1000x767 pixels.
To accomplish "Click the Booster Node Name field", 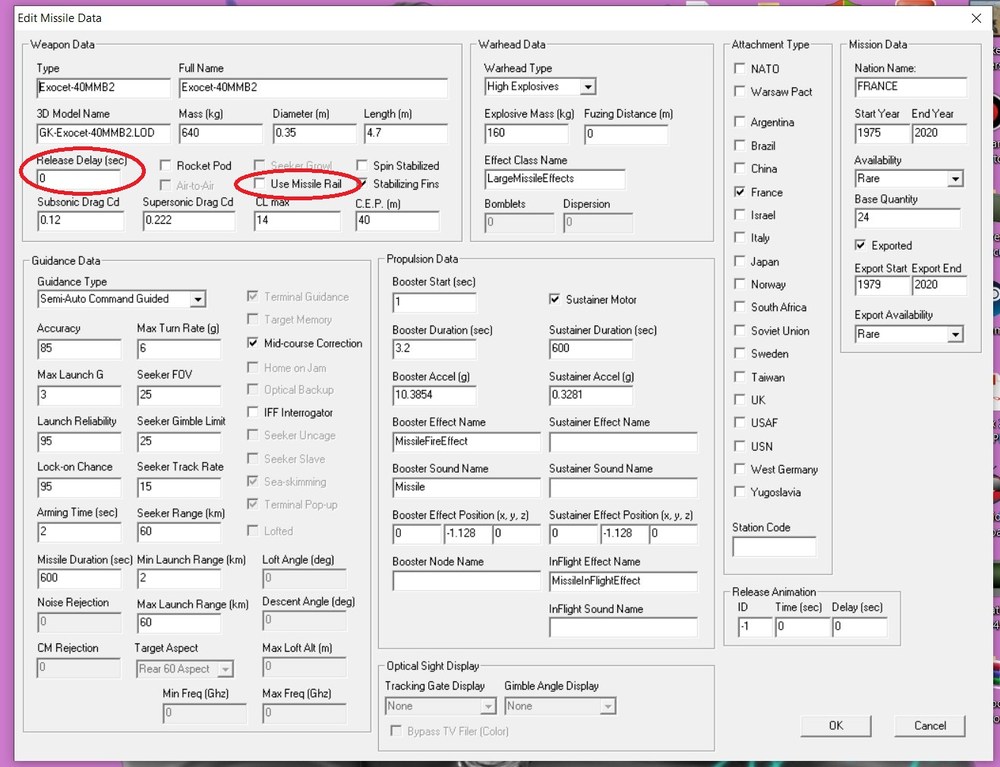I will pos(466,581).
